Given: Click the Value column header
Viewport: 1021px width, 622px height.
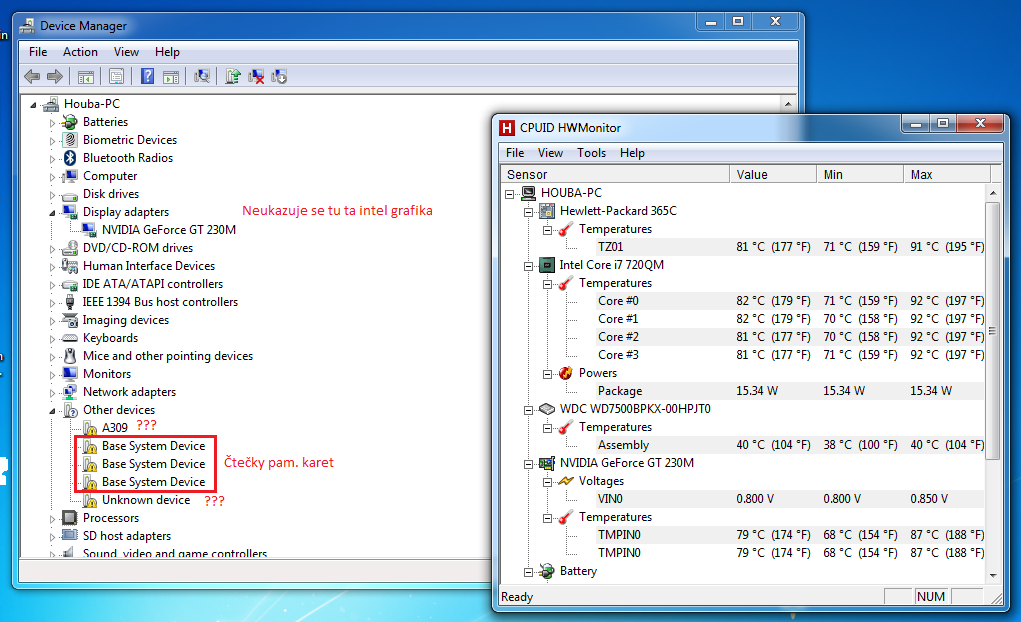Looking at the screenshot, I should point(773,175).
